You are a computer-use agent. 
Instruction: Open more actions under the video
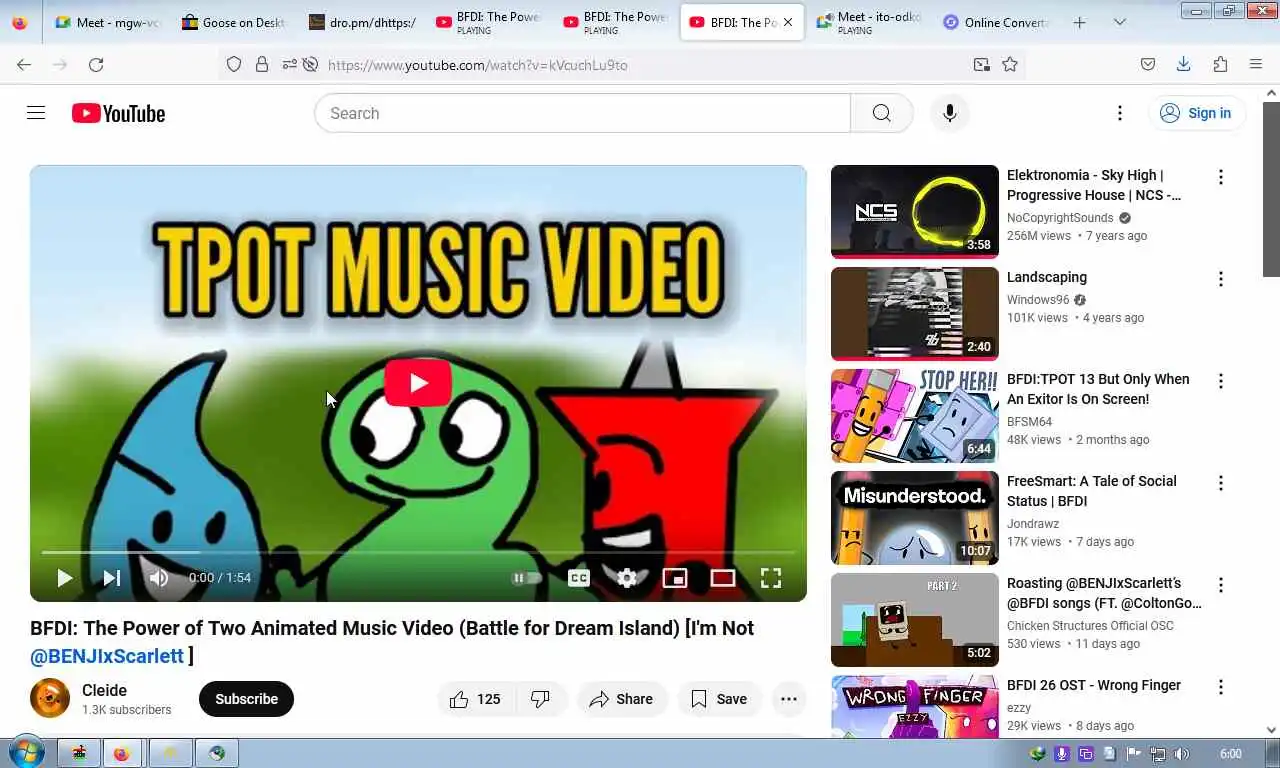click(x=789, y=699)
